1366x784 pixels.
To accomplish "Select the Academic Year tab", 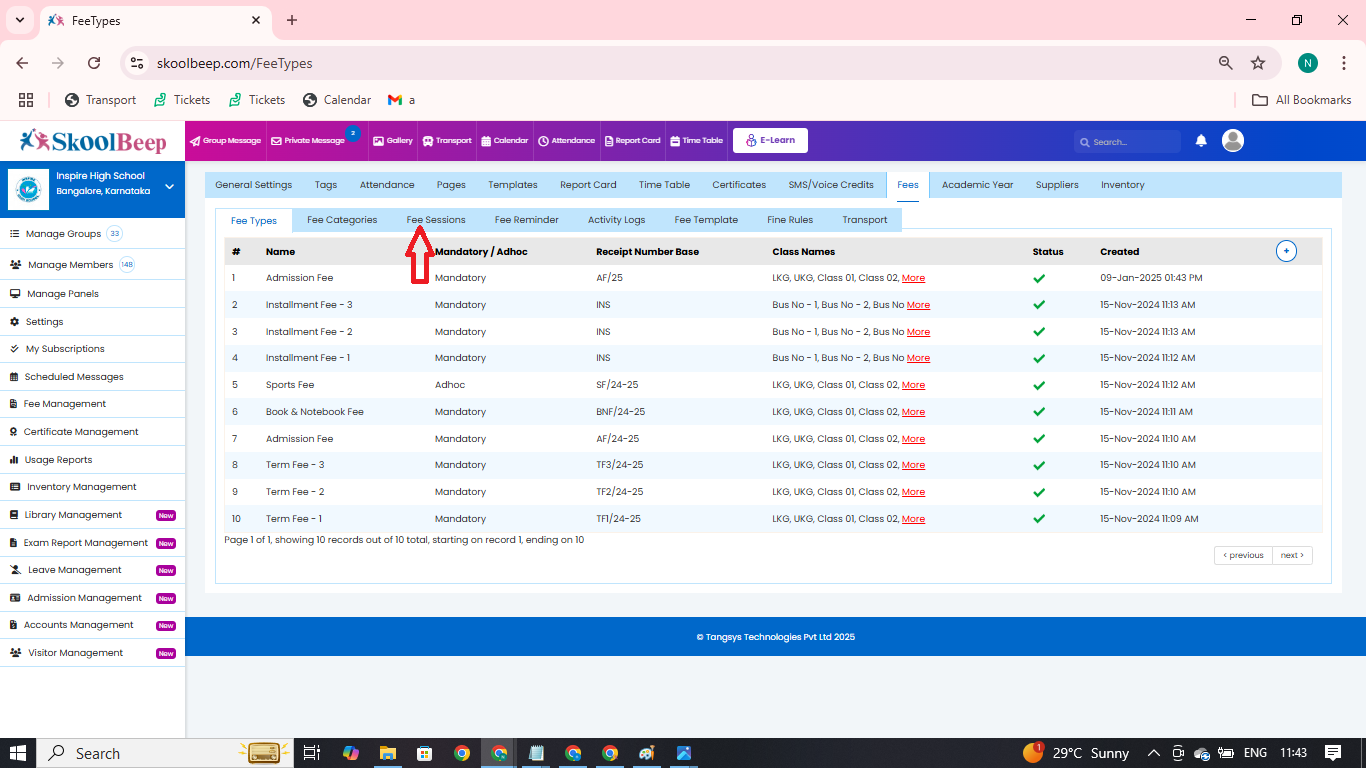I will point(977,185).
